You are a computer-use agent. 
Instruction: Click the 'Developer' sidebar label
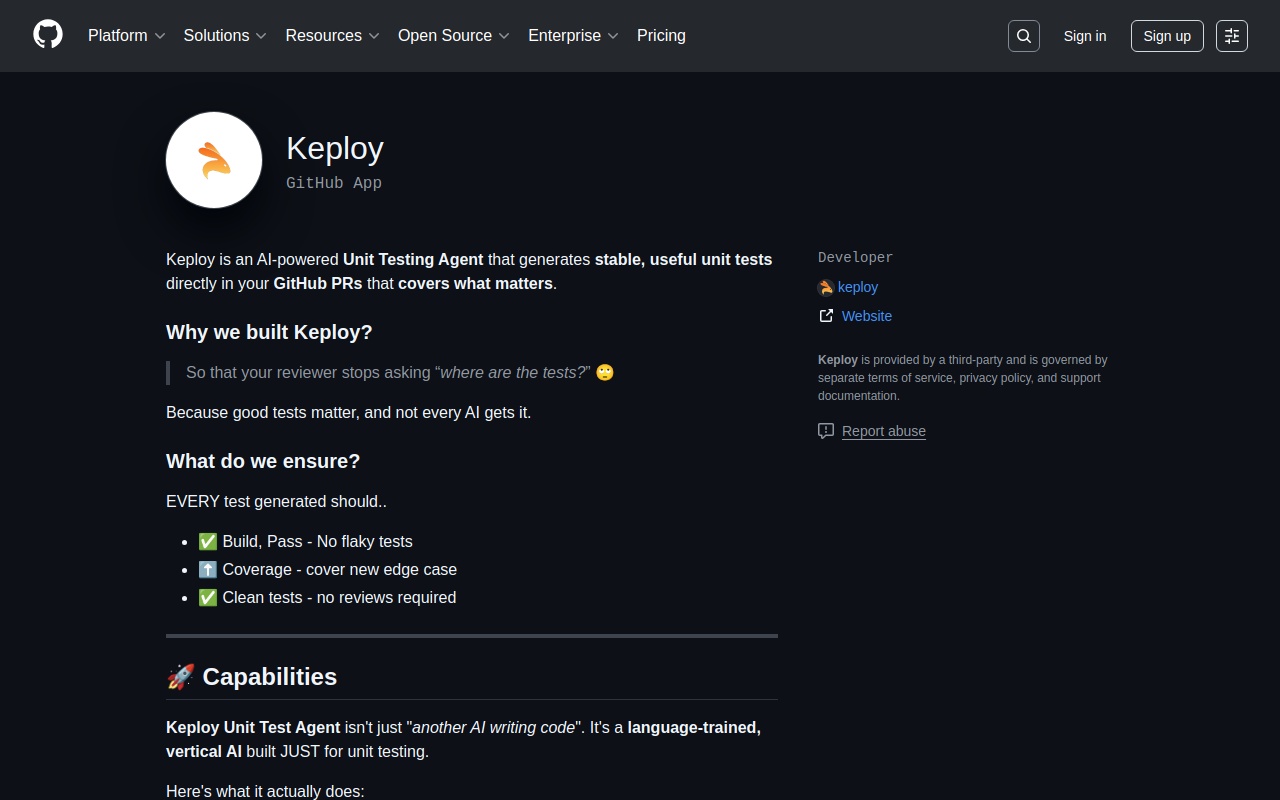point(855,257)
